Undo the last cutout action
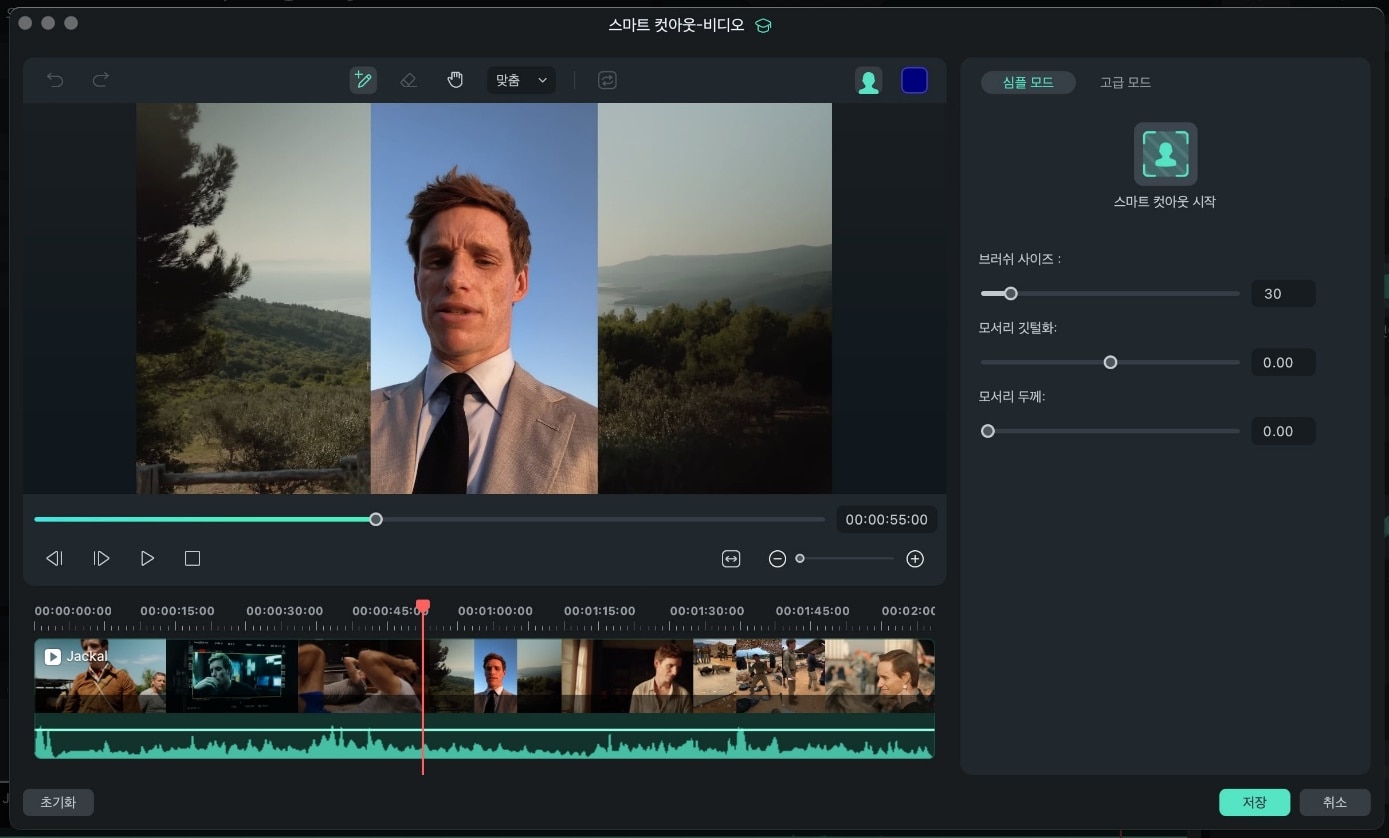 pos(55,80)
